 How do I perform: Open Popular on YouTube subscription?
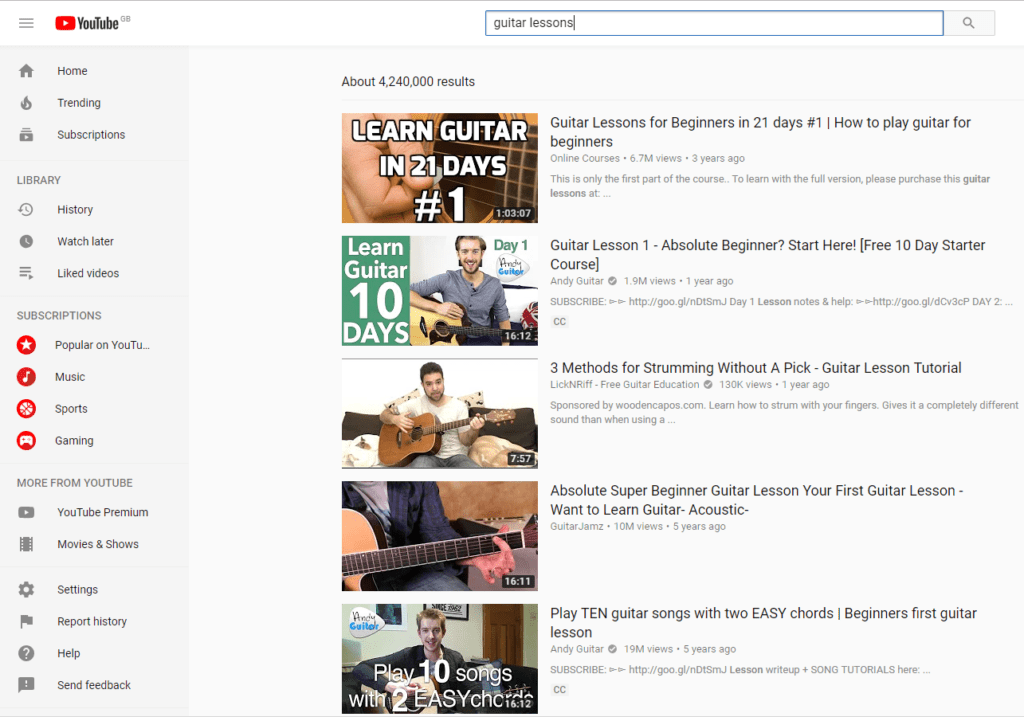pyautogui.click(x=103, y=345)
